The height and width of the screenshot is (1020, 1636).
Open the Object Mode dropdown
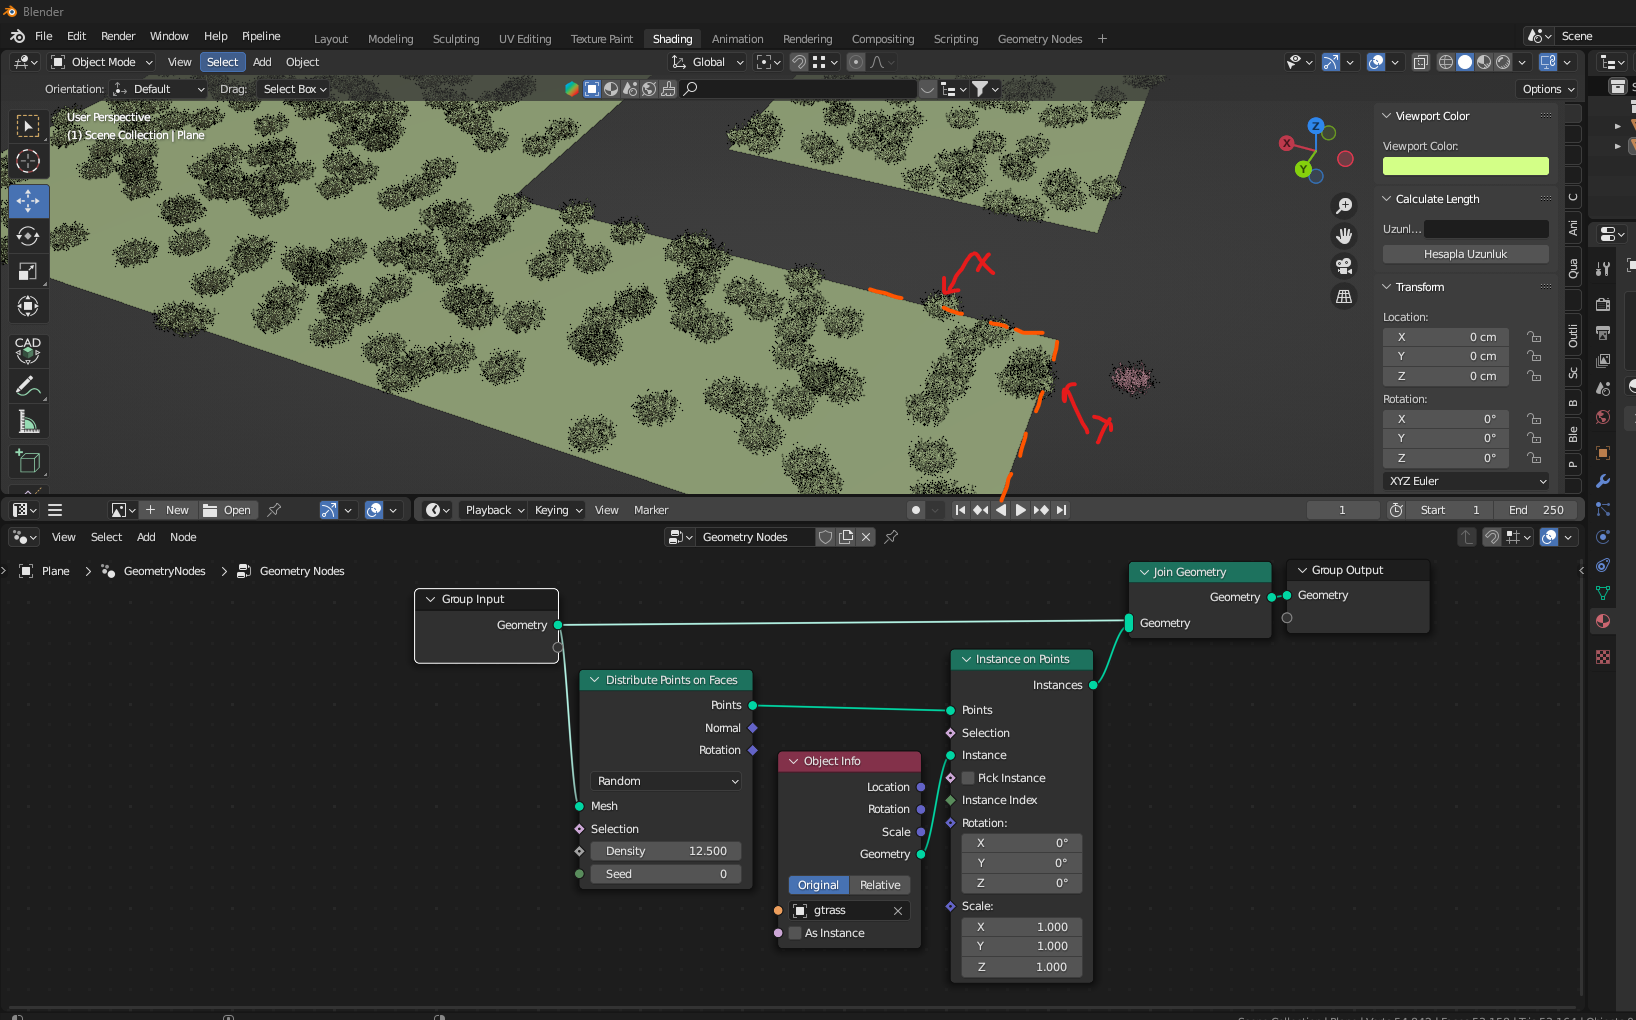tap(102, 62)
